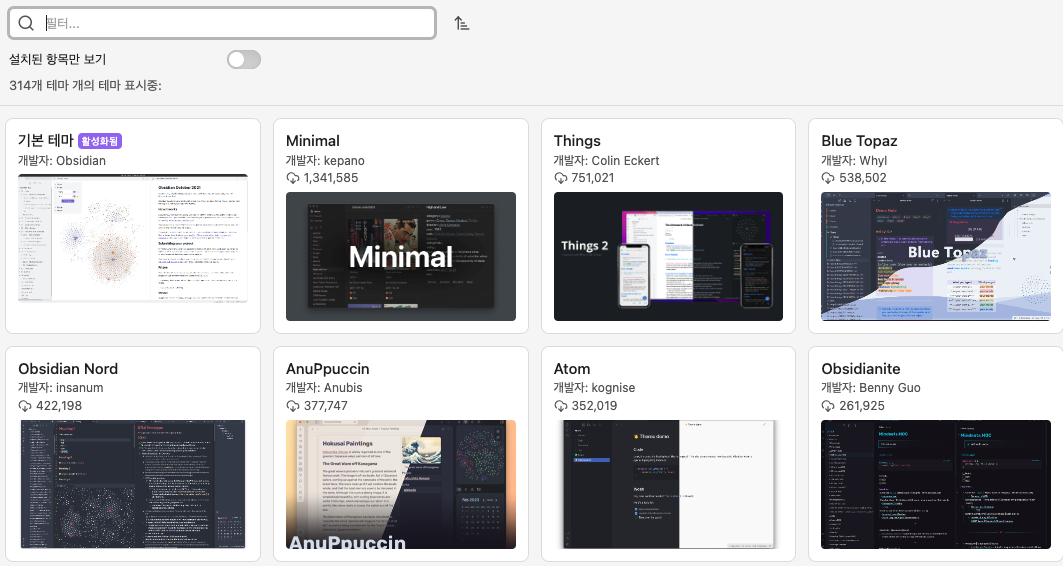
Task: Click the download icon beside 352,019
Action: click(x=561, y=406)
